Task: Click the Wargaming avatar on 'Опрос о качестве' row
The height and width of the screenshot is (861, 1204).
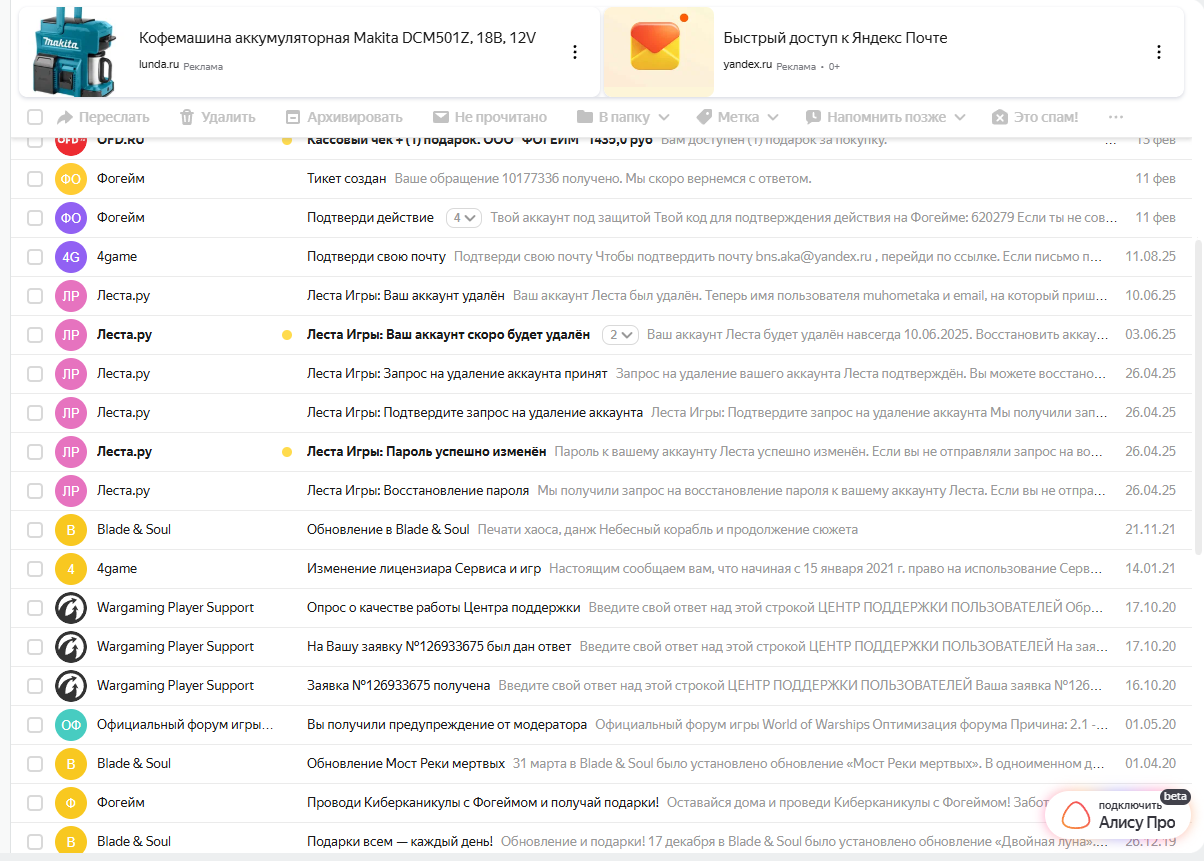Action: point(71,608)
